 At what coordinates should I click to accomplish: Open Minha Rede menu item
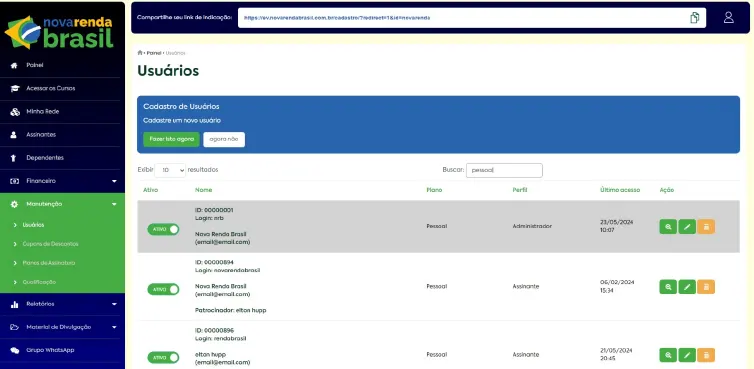click(x=42, y=112)
